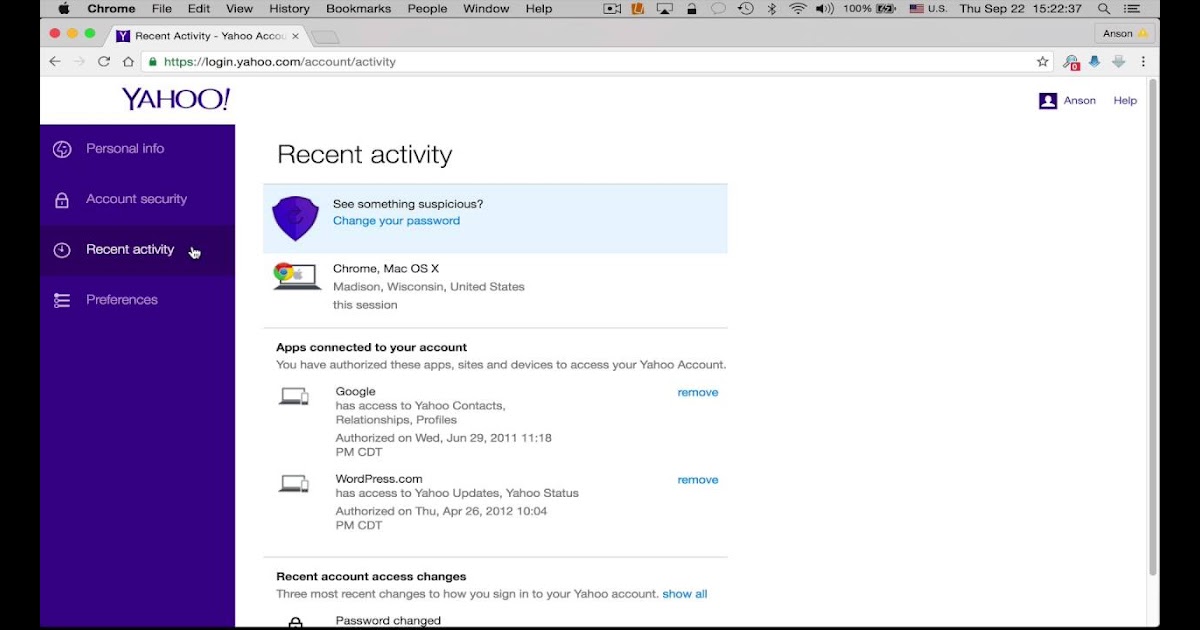Screen dimensions: 1200x630
Task: Open the Window menu
Action: pyautogui.click(x=486, y=9)
